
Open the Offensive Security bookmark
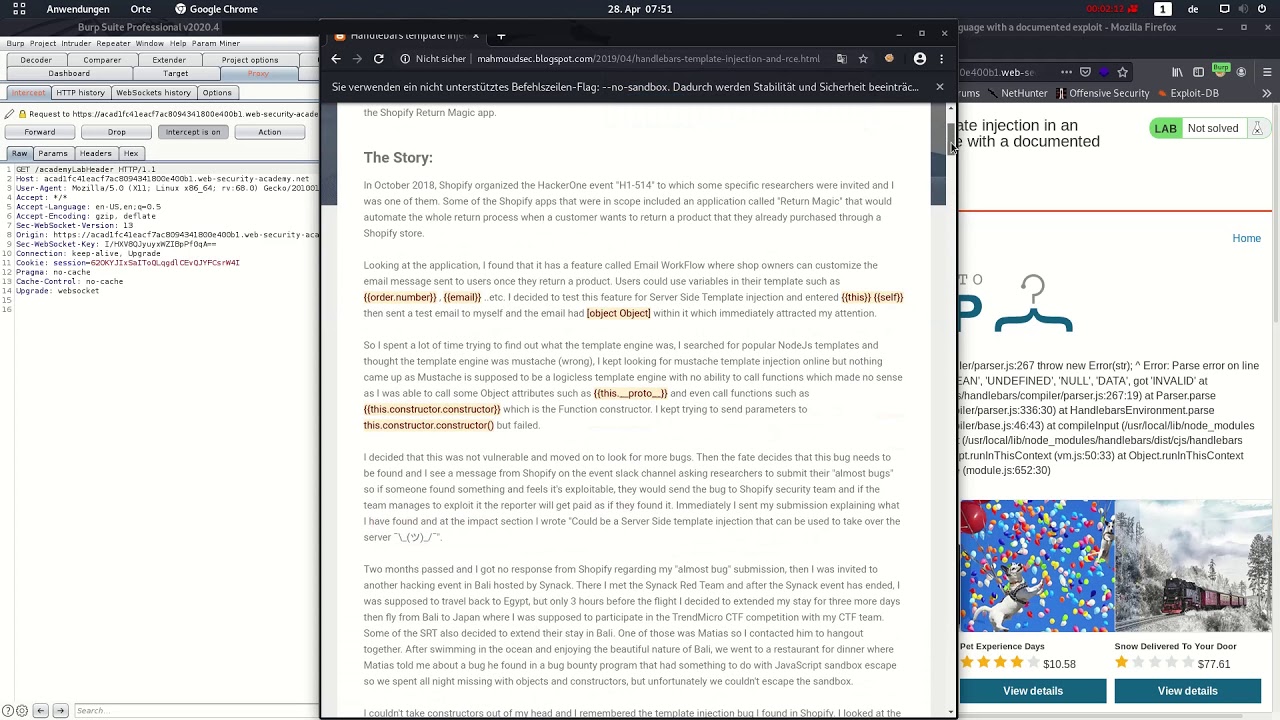pos(1101,93)
